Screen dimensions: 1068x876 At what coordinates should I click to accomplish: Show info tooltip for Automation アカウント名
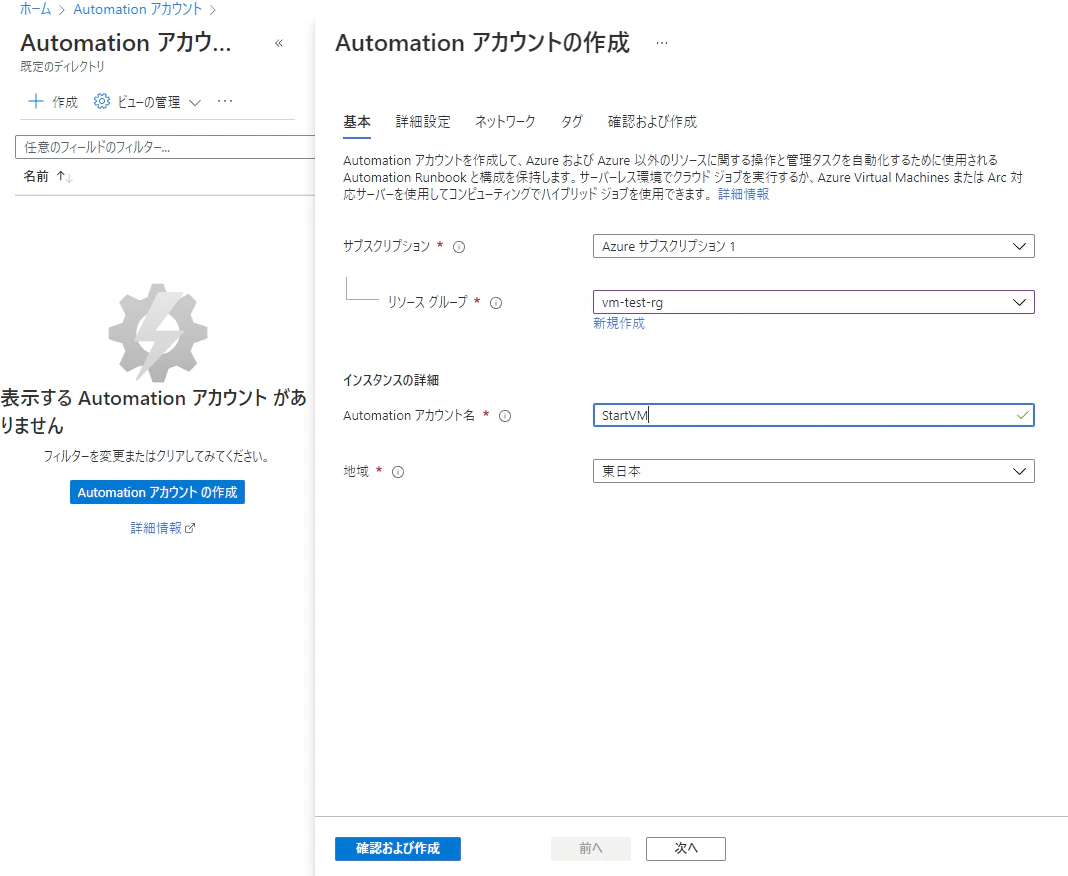pos(505,416)
